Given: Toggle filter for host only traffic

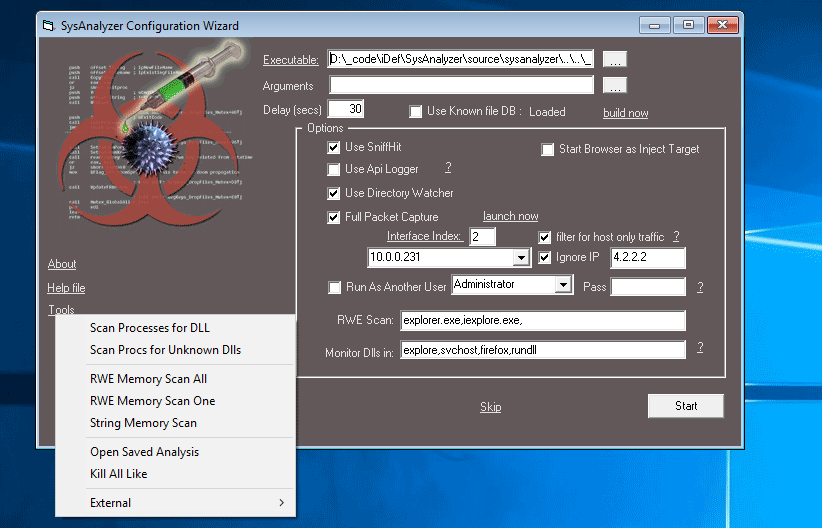Looking at the screenshot, I should (545, 238).
